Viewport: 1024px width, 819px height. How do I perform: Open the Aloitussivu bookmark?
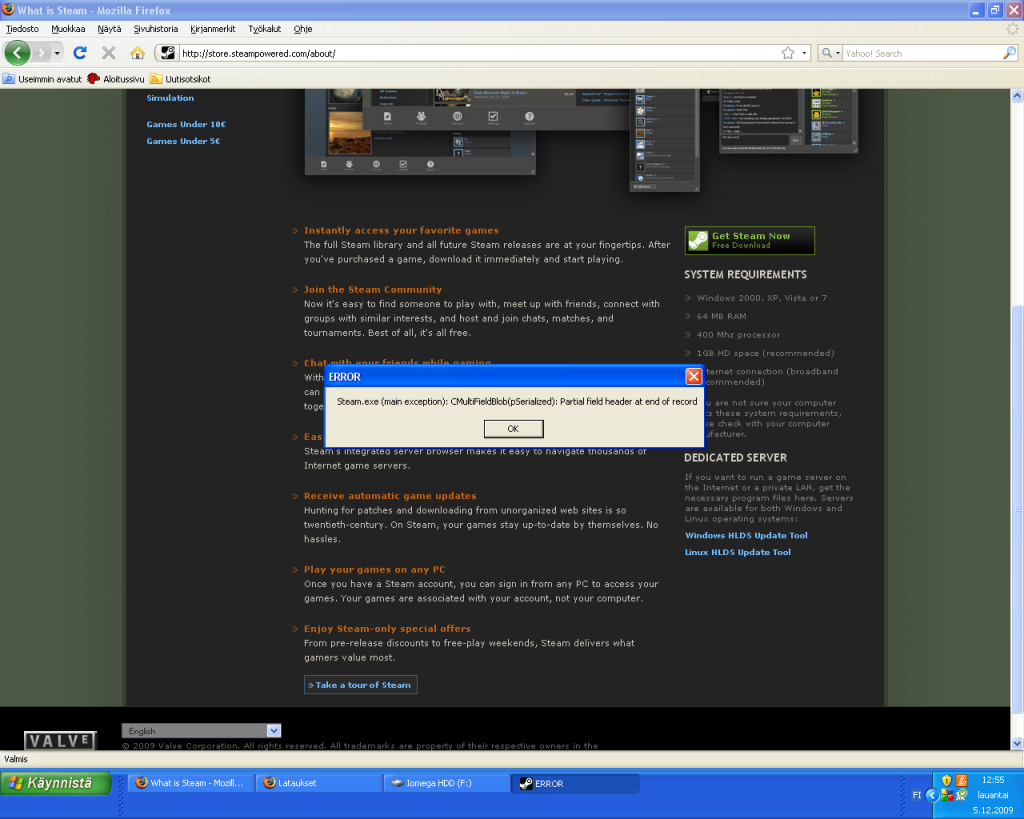tap(116, 79)
